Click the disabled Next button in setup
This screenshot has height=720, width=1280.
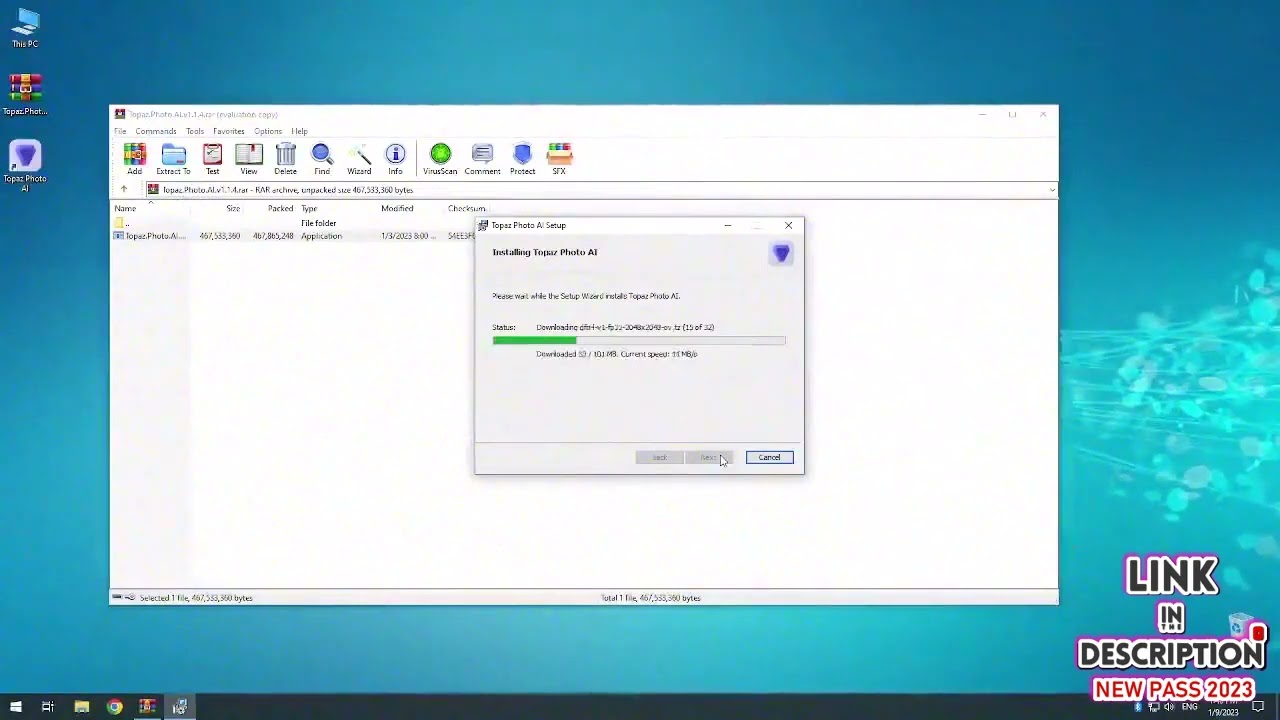coord(709,457)
